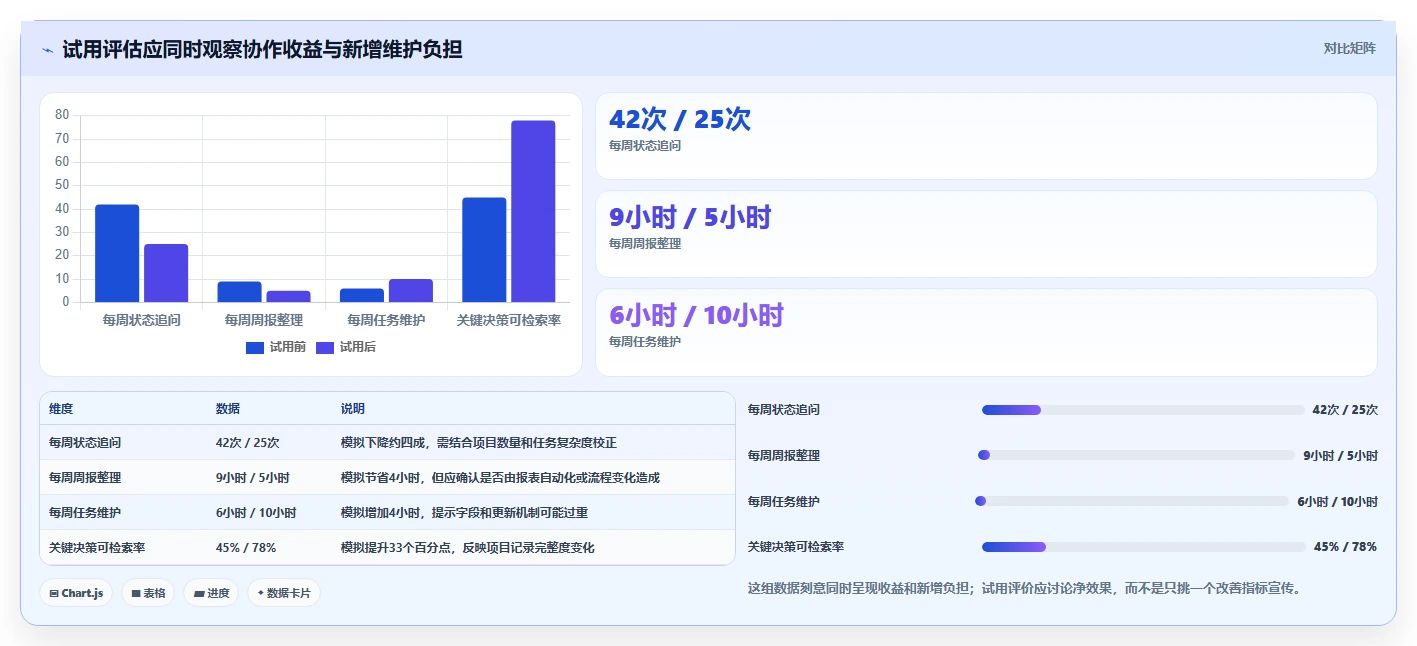Click the description starting 模拟增加4小时
This screenshot has width=1417, height=646.
[464, 512]
